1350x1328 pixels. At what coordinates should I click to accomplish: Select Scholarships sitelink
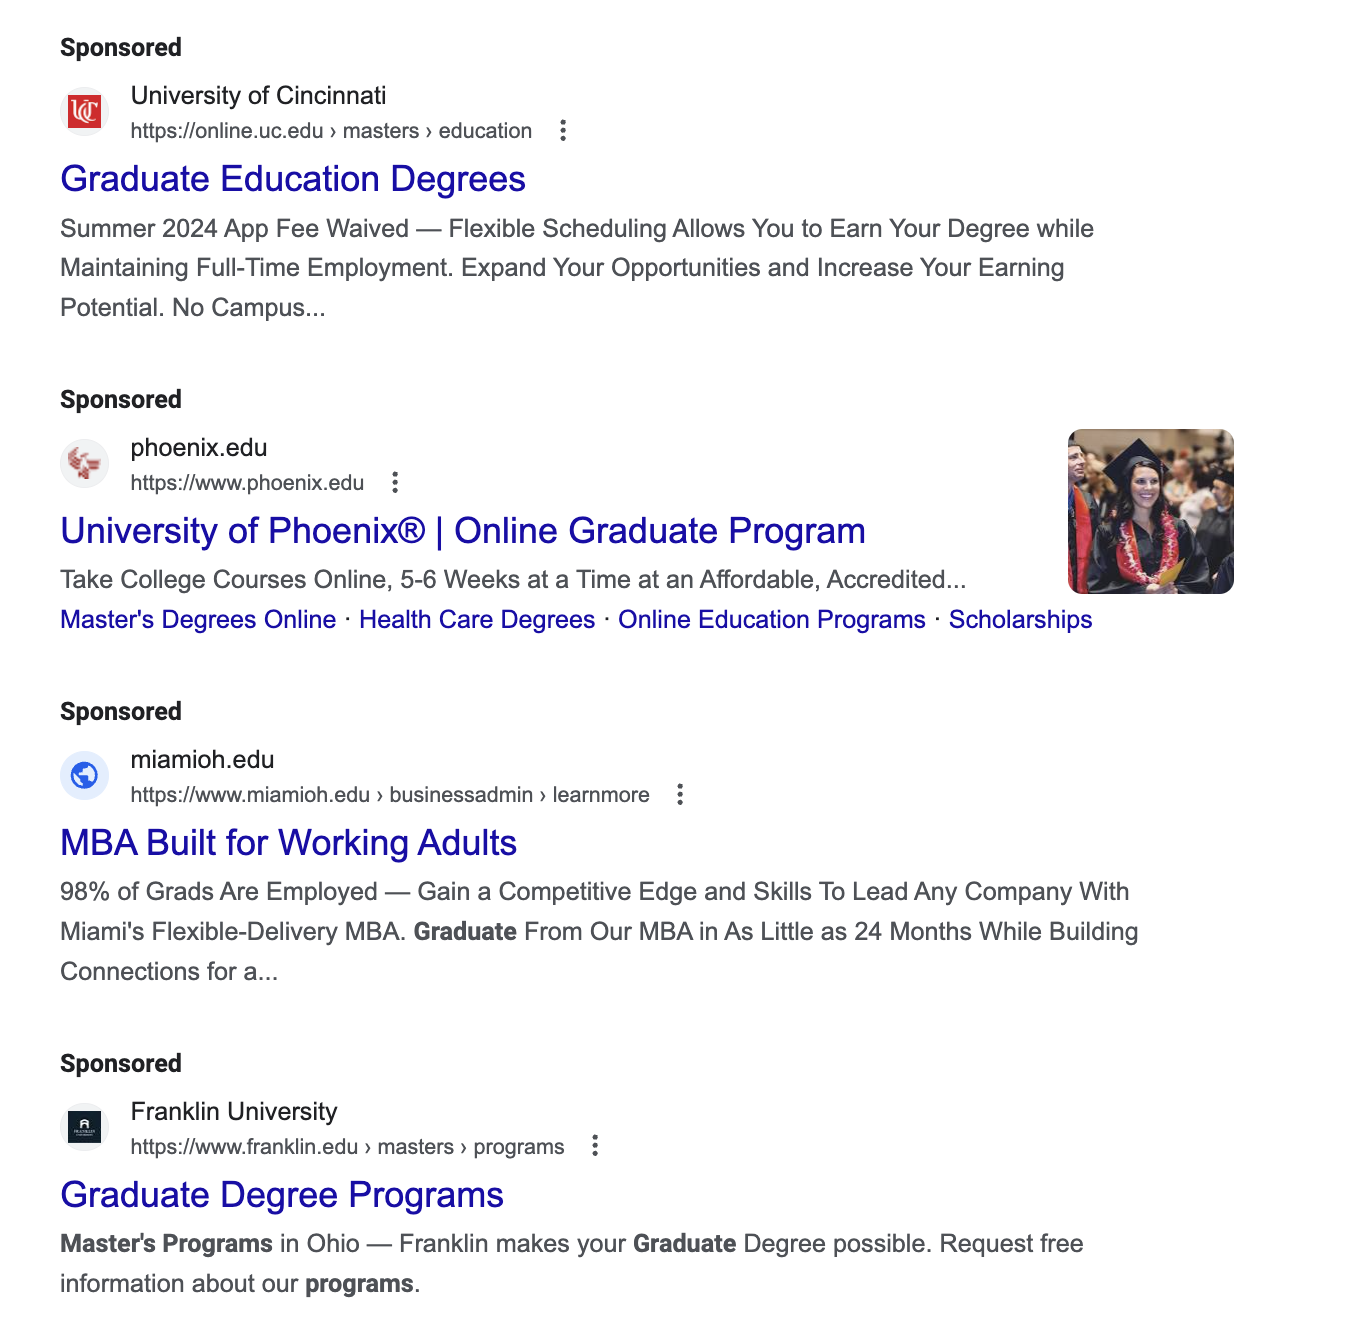coord(1020,620)
